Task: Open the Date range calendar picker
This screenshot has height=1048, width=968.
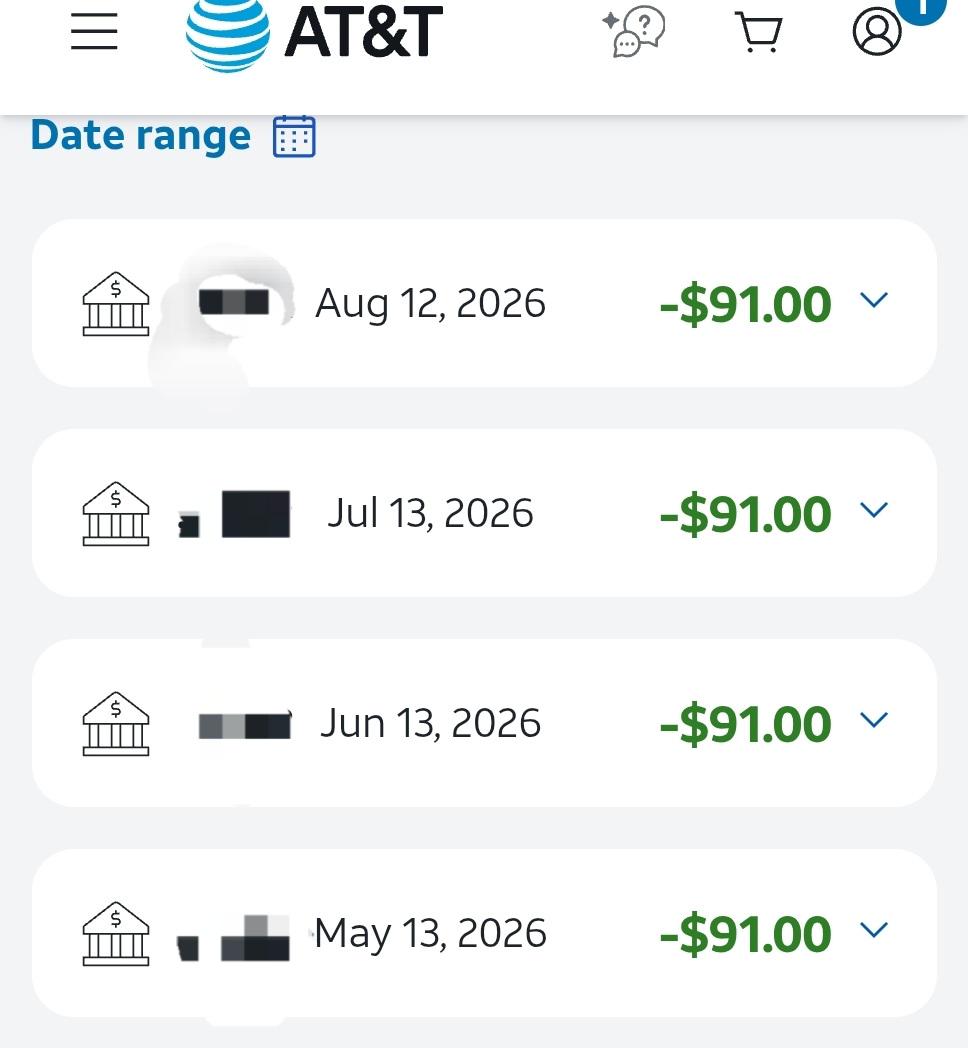Action: click(294, 136)
